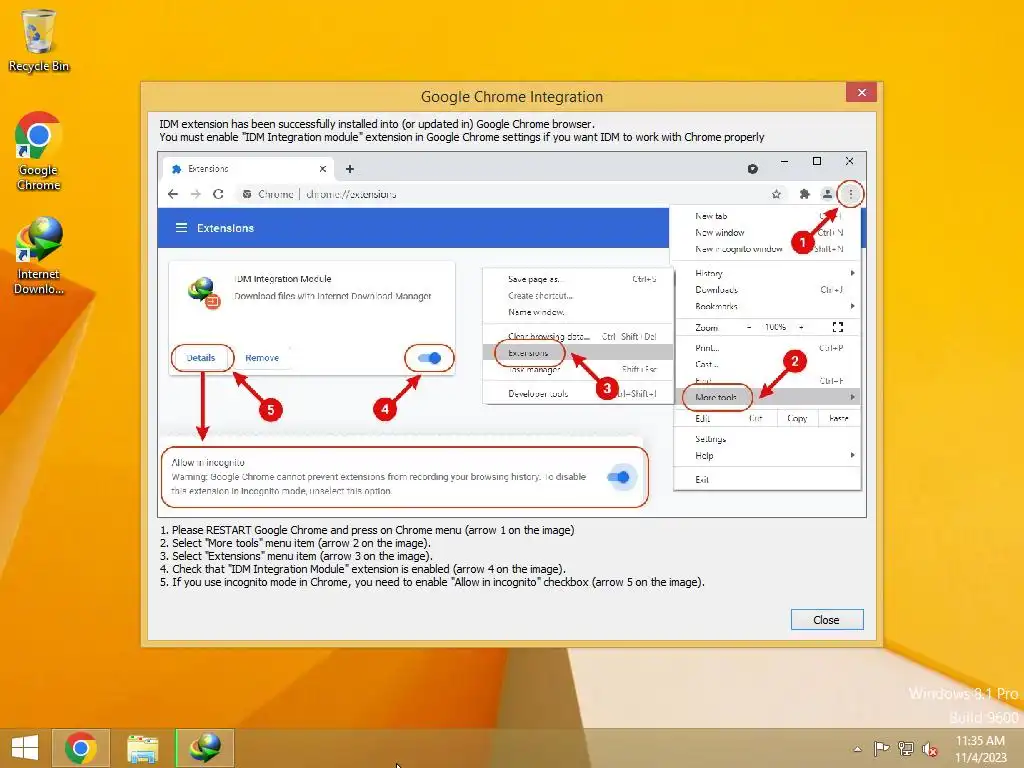Click the IDM Integration Module logo in the picture
Viewport: 1024px width, 768px height.
click(x=204, y=293)
